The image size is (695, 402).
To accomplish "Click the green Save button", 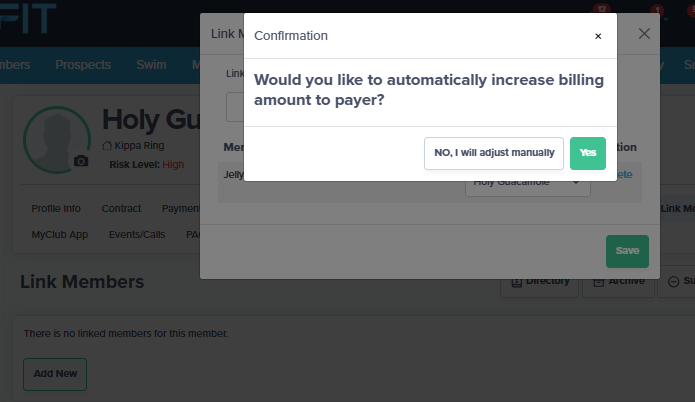I will [627, 251].
